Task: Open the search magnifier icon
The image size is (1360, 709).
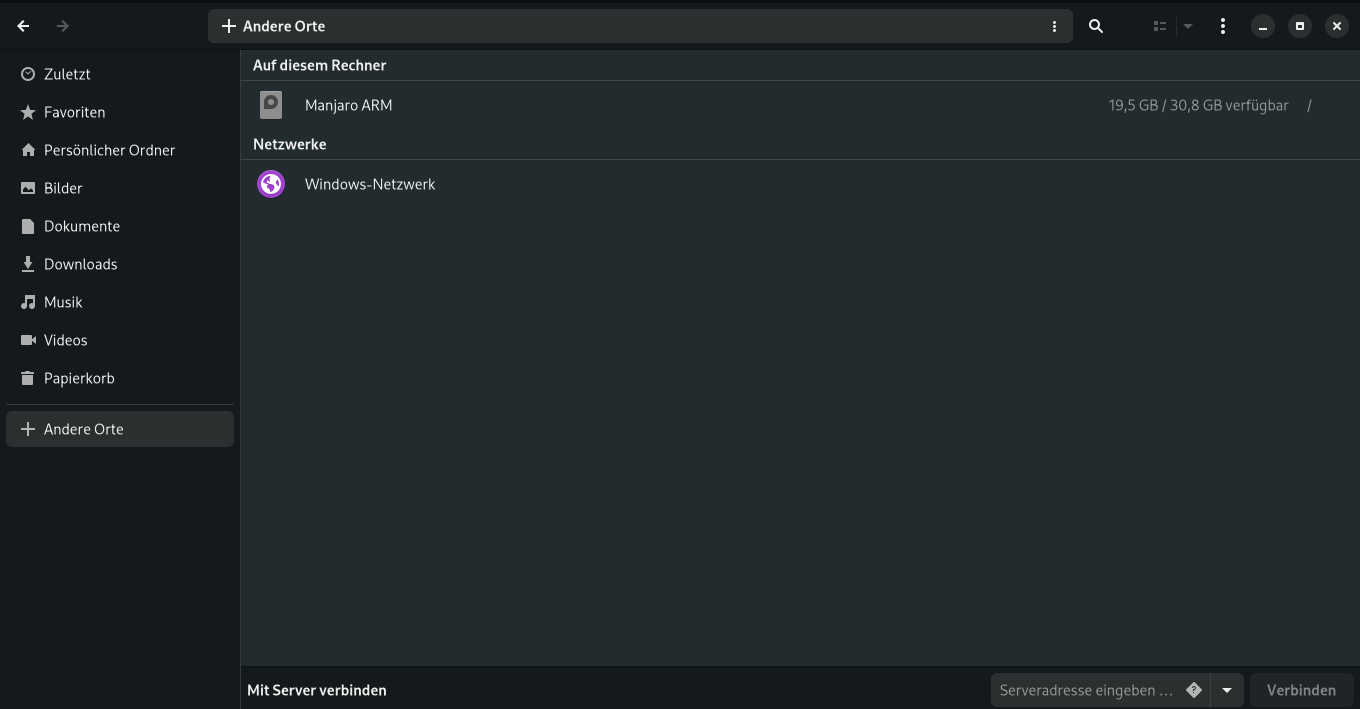Action: [x=1096, y=26]
